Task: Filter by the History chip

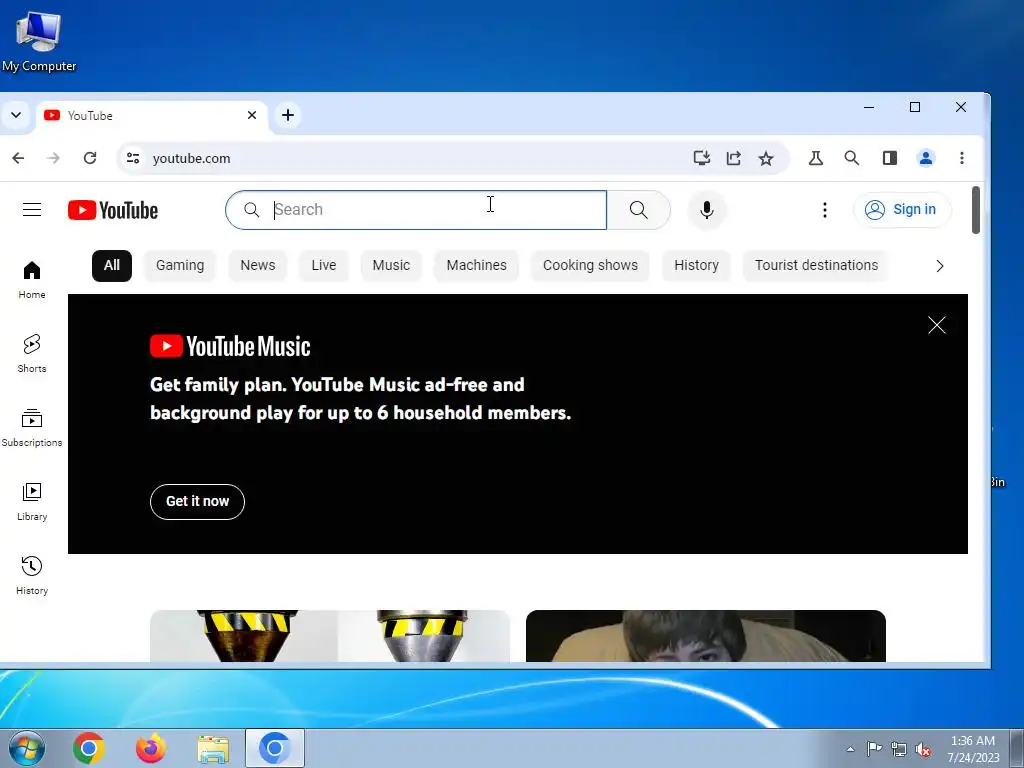Action: point(697,265)
